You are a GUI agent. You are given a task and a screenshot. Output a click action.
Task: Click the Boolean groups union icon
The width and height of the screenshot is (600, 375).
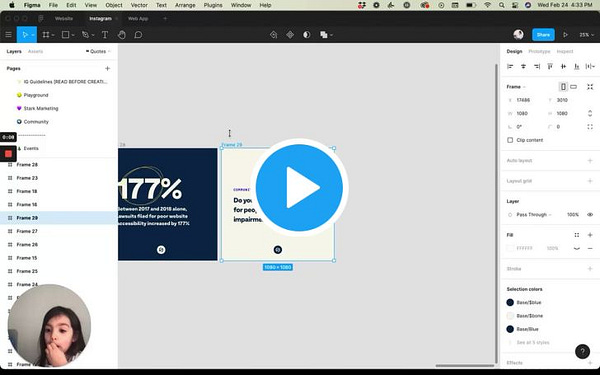[324, 35]
